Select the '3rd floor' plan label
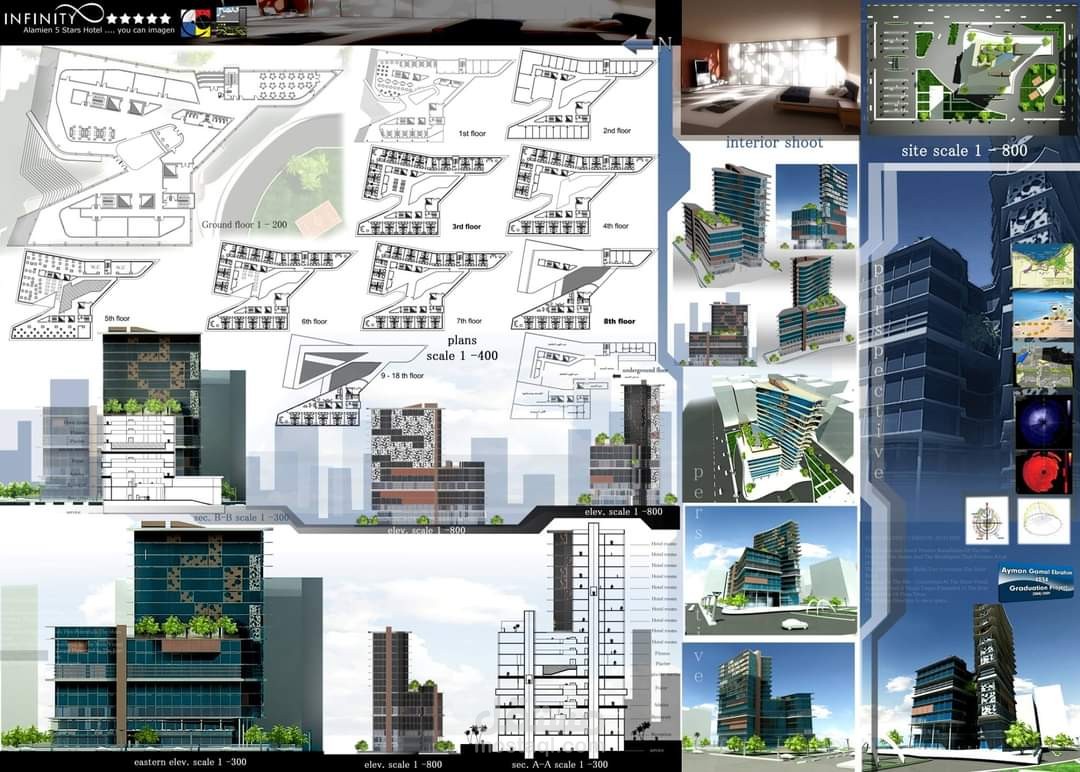1080x772 pixels. tap(466, 227)
